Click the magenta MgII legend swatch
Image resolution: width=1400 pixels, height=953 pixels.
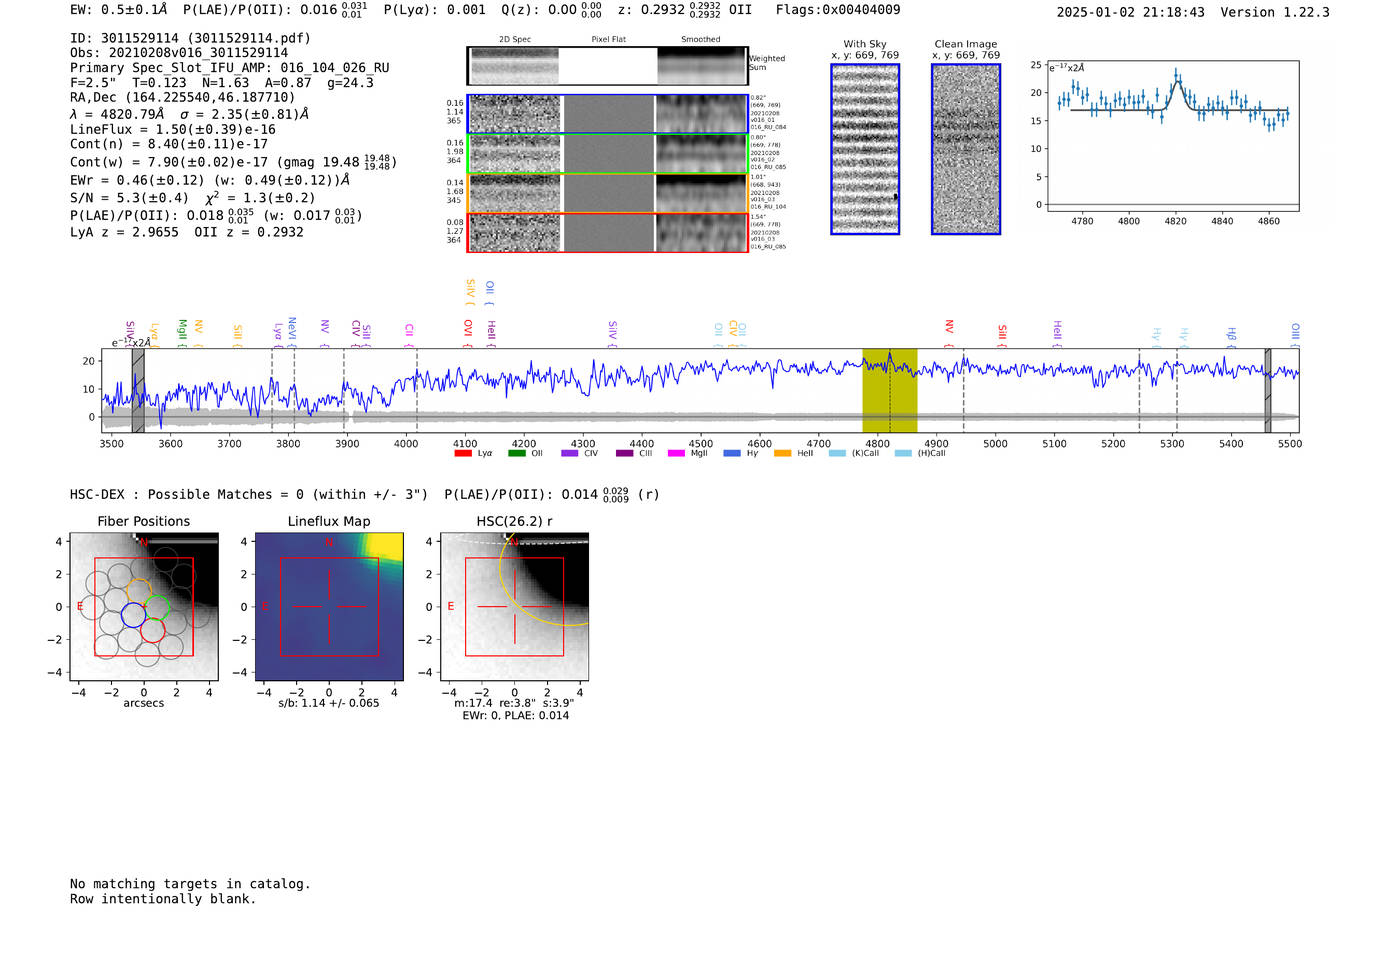pyautogui.click(x=676, y=454)
